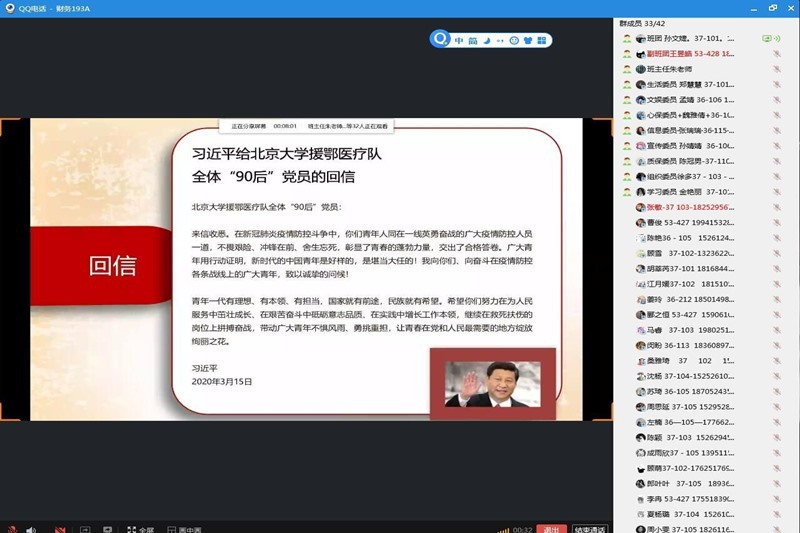Viewport: 800px width, 533px height.
Task: Click the slide title '习近平给北京大学援鄂医疗队'
Action: [287, 154]
